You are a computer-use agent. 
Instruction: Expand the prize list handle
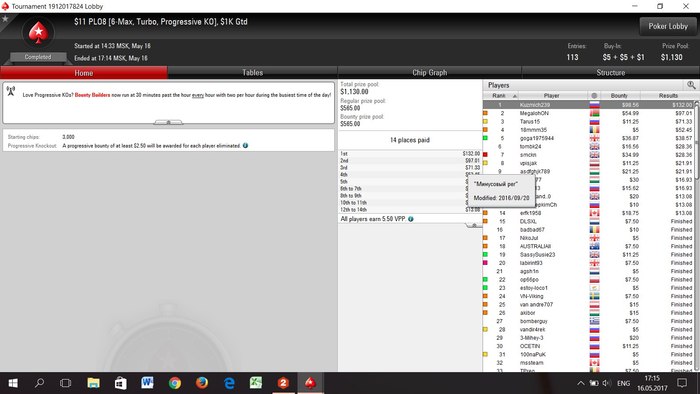tap(474, 226)
